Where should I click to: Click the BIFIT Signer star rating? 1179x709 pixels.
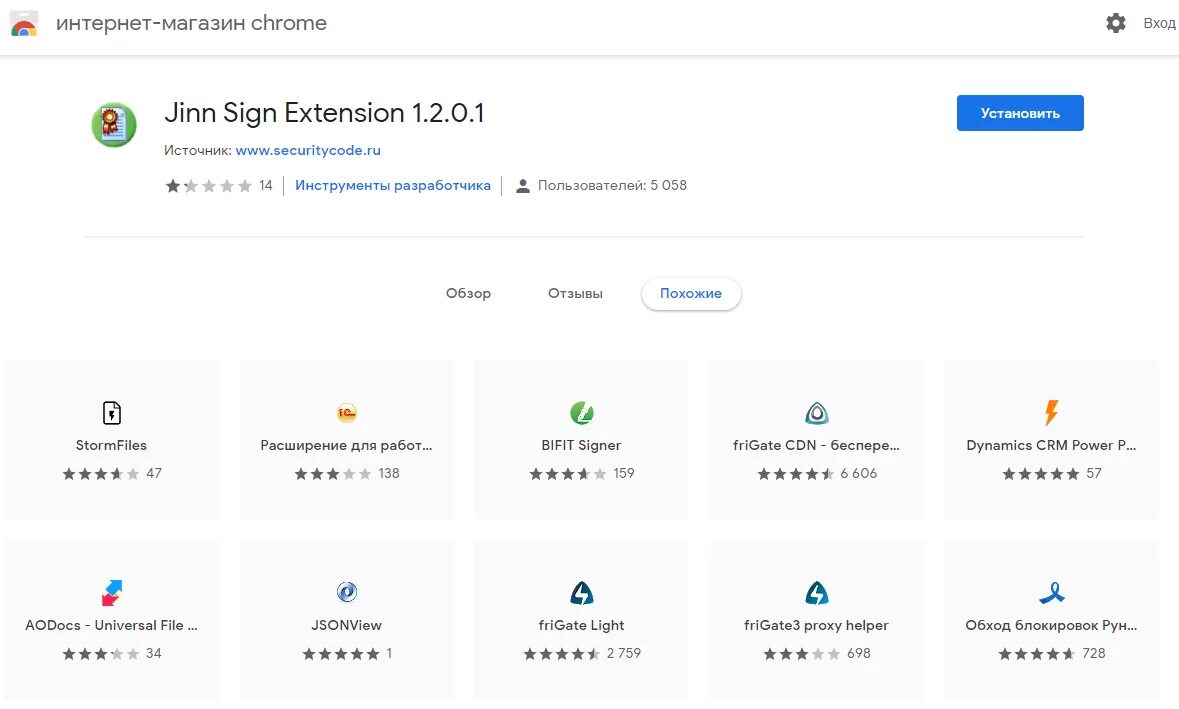[568, 474]
